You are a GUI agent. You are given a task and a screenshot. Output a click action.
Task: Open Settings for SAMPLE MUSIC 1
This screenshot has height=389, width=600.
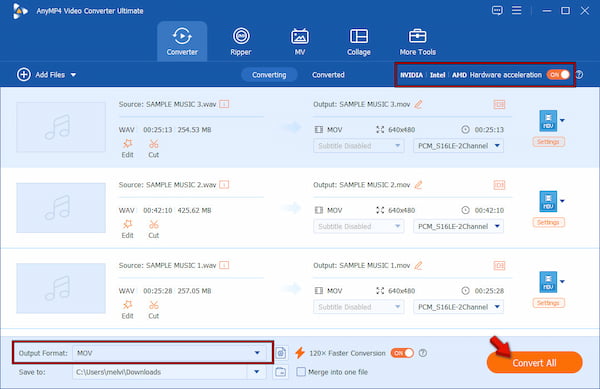click(548, 303)
